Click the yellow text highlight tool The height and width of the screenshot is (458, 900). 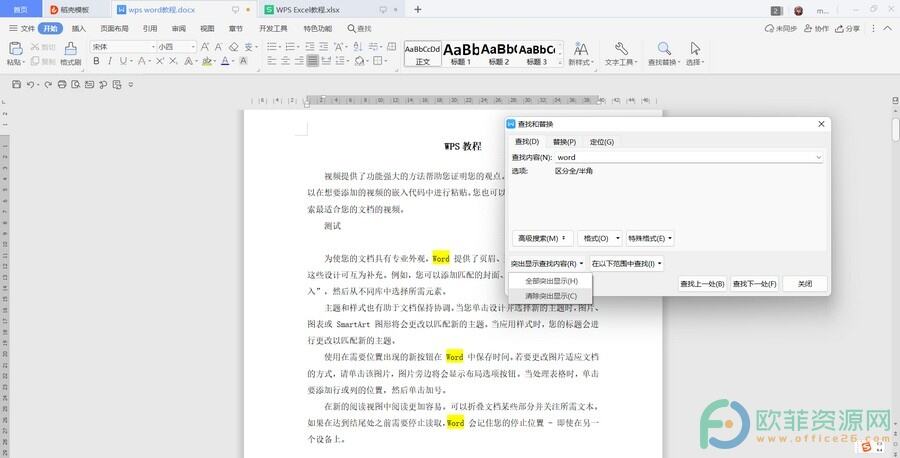[206, 61]
